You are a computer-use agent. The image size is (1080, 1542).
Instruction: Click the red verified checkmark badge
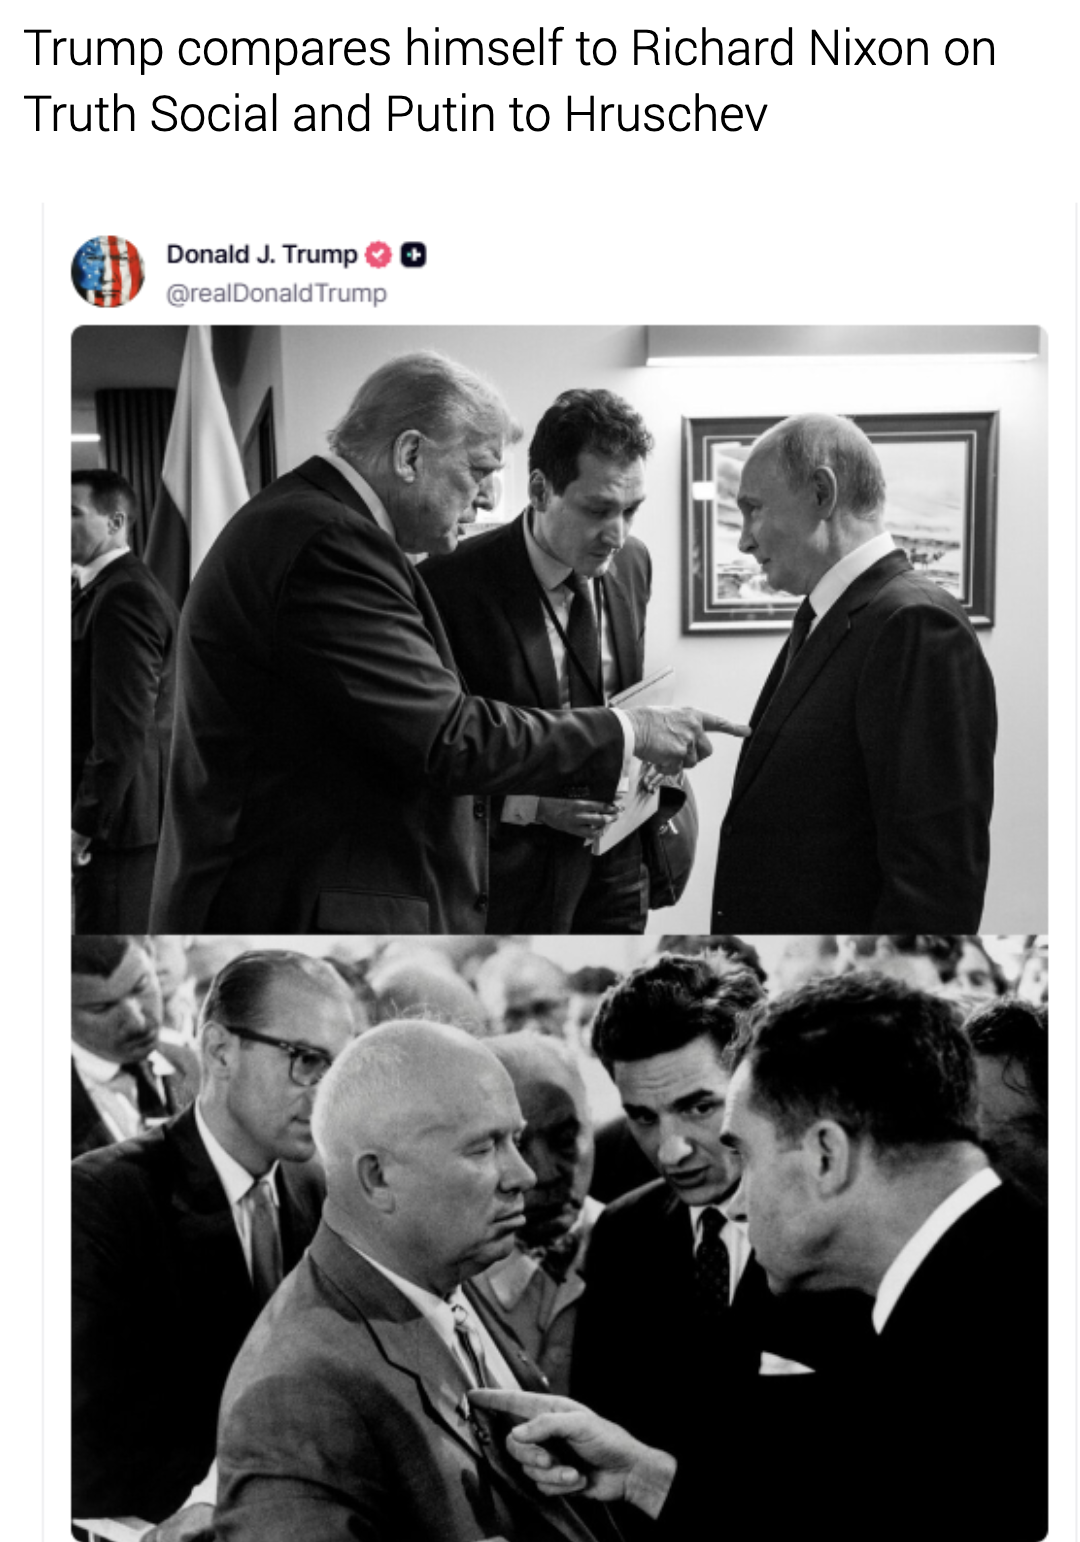(x=379, y=255)
